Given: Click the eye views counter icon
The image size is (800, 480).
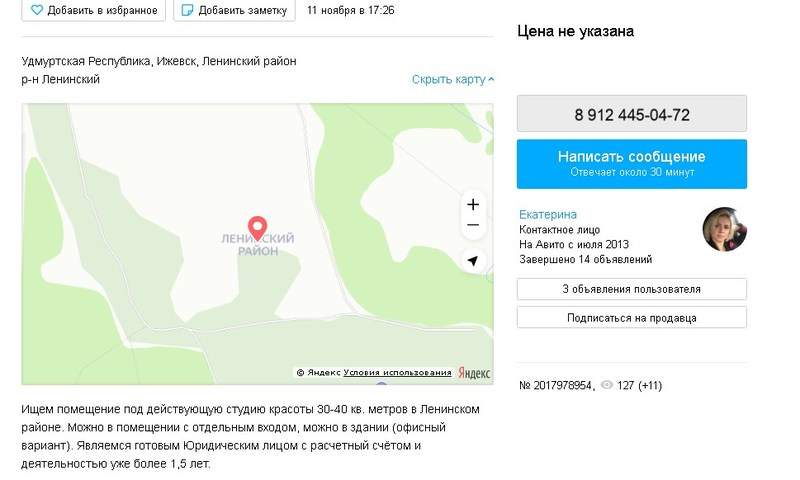Looking at the screenshot, I should pos(607,385).
